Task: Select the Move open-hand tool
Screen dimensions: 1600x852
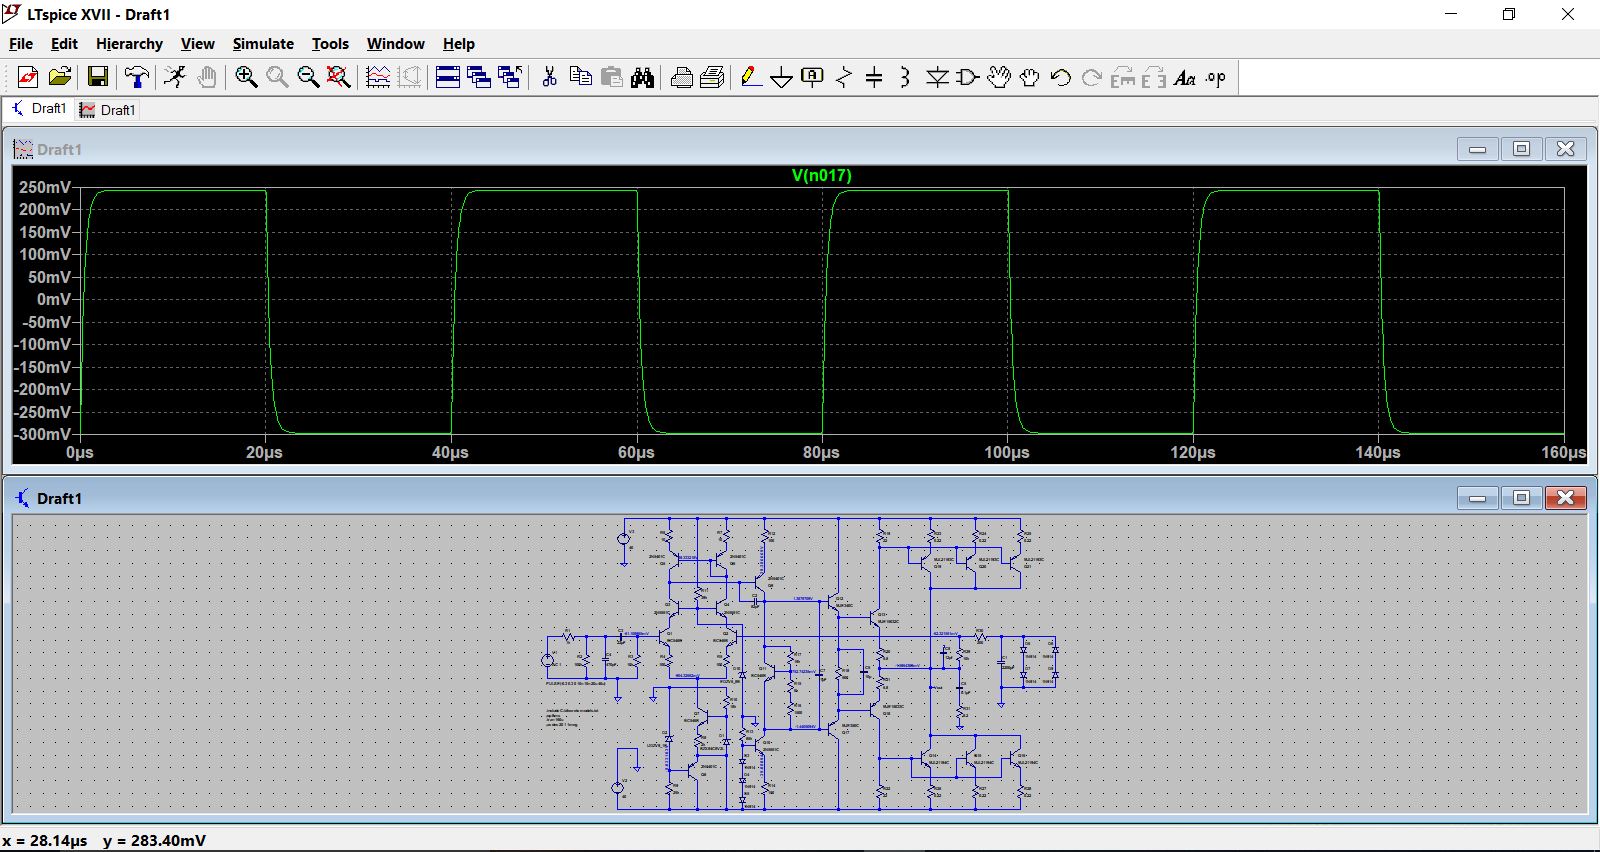Action: (999, 77)
